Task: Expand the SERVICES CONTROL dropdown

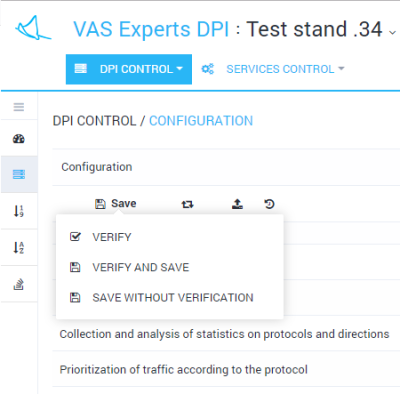Action: click(x=285, y=69)
